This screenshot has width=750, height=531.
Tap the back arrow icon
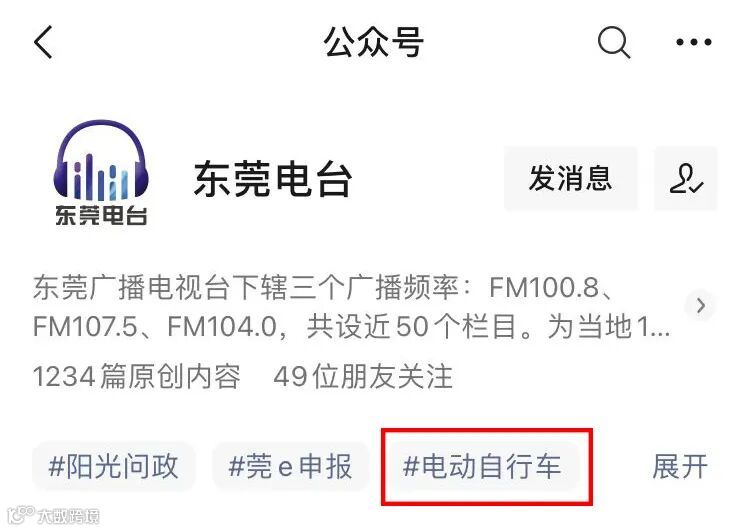43,42
